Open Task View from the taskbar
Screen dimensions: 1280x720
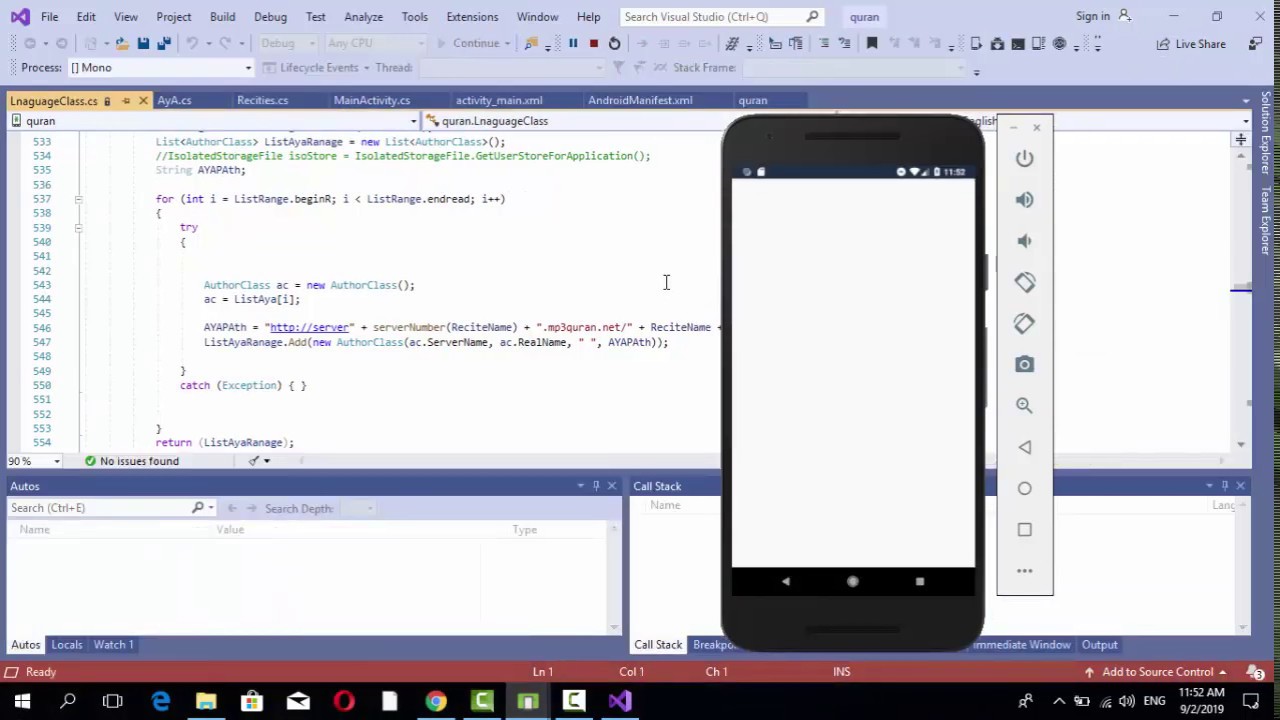tap(113, 701)
